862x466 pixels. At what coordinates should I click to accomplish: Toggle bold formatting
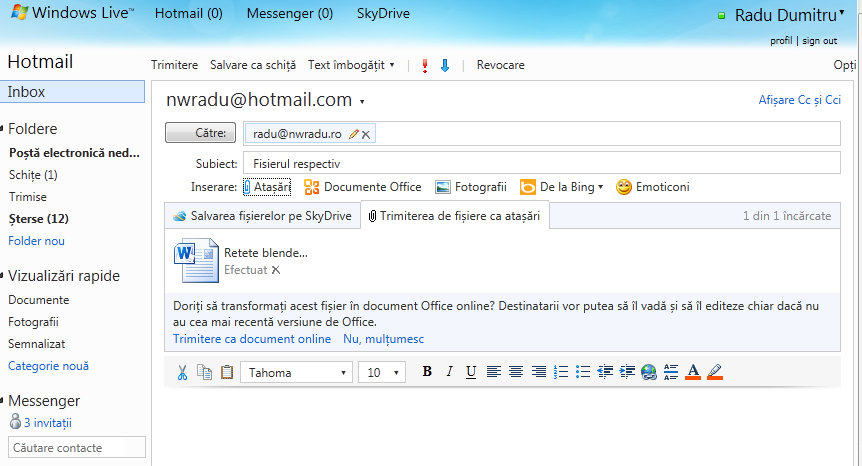[x=427, y=372]
